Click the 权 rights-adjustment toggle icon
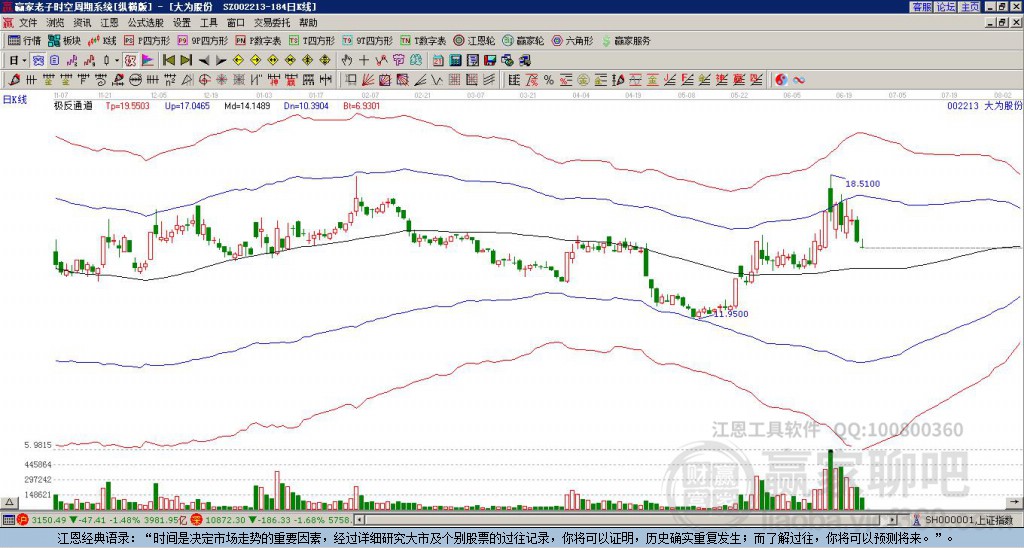The height and width of the screenshot is (548, 1024). point(131,61)
